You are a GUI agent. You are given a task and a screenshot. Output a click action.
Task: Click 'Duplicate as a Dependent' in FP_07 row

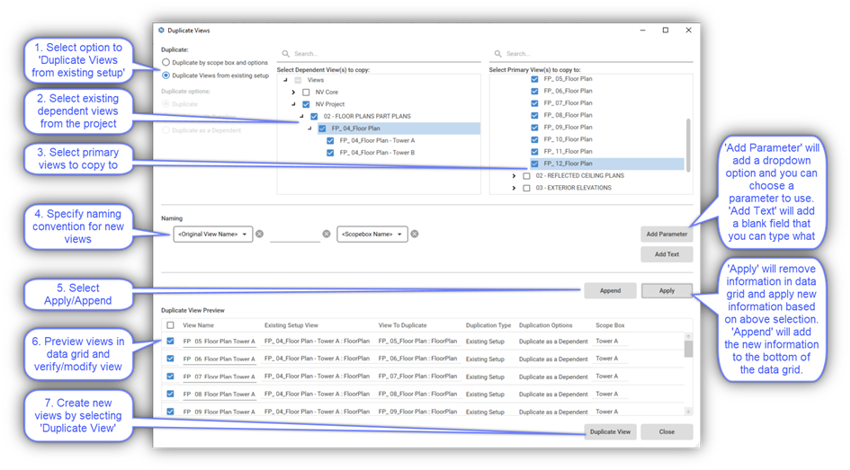pos(553,376)
